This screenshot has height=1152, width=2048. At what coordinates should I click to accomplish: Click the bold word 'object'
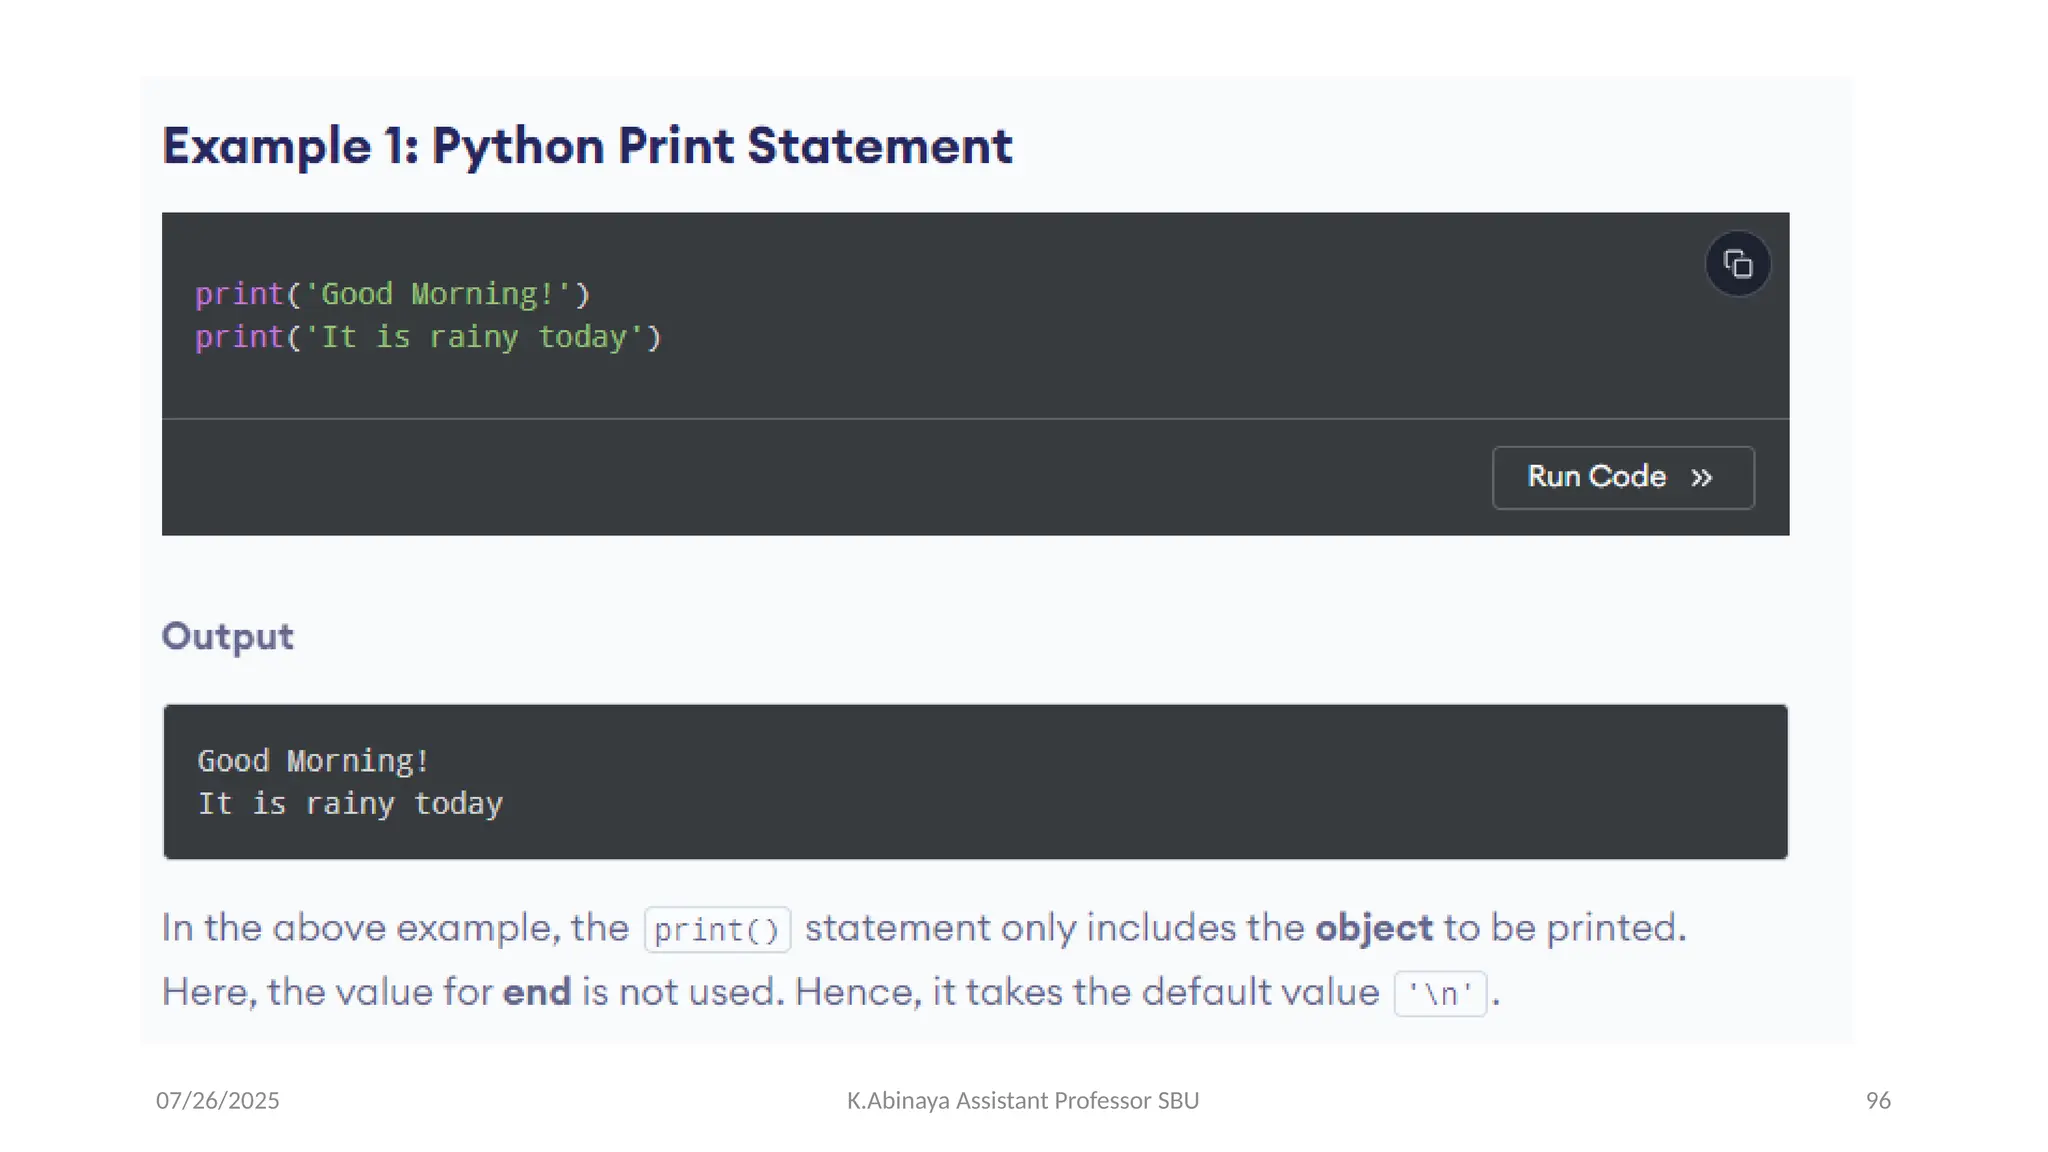coord(1373,928)
